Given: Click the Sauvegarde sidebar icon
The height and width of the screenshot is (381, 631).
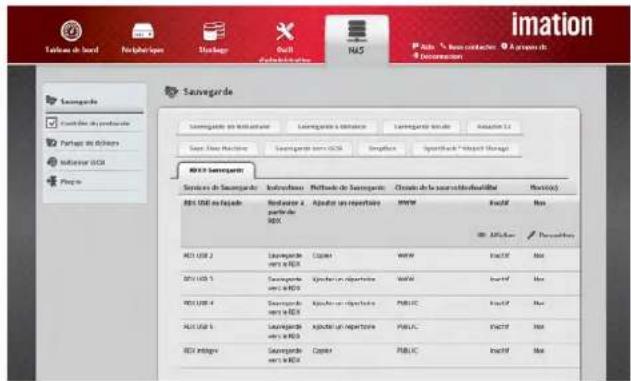Looking at the screenshot, I should coord(51,100).
